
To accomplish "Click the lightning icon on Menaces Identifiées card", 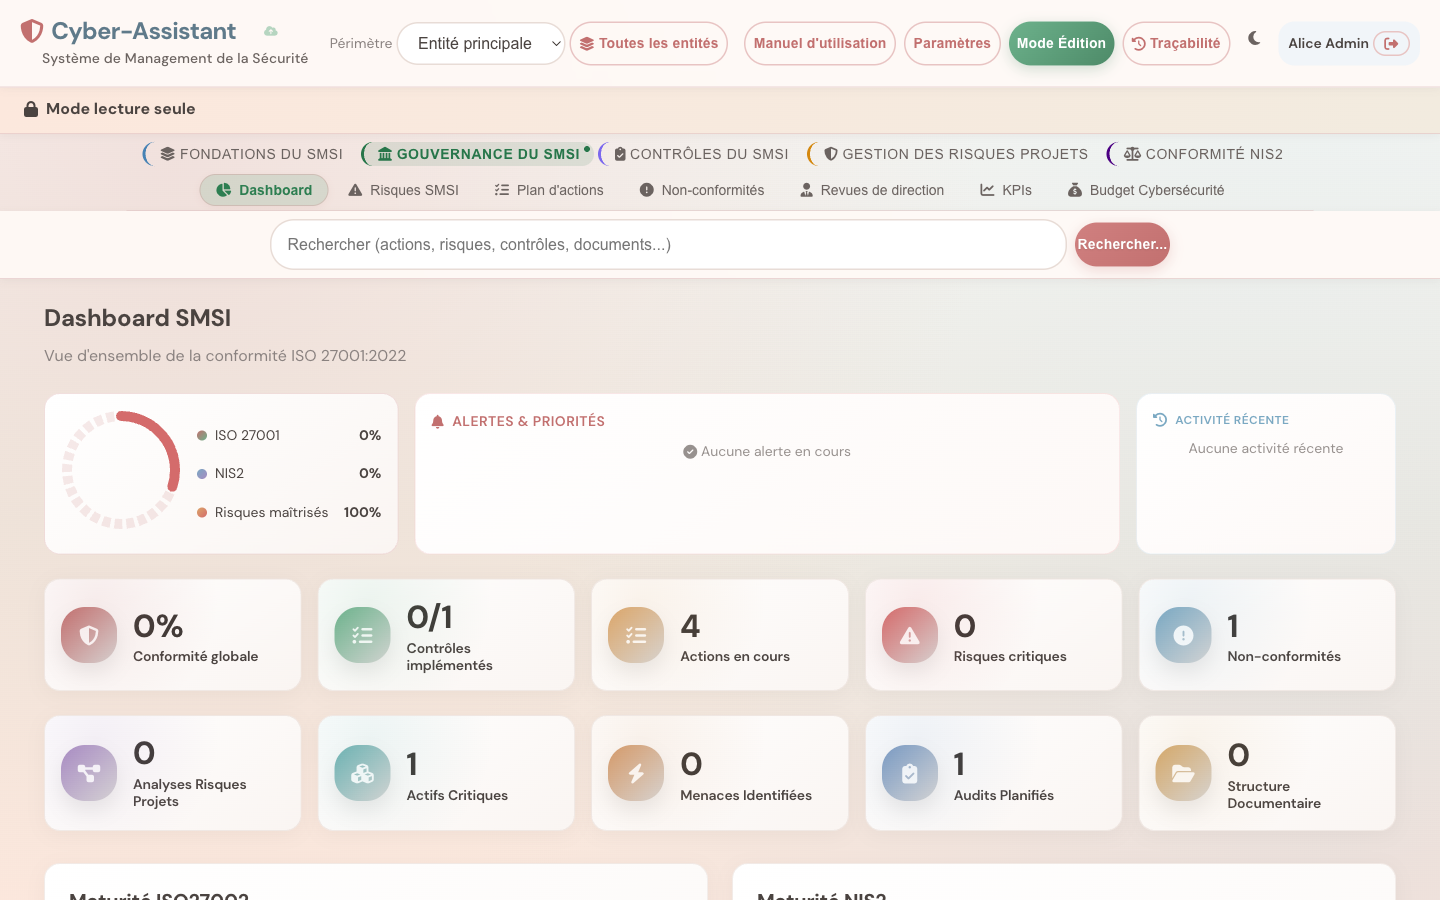I will pyautogui.click(x=636, y=773).
